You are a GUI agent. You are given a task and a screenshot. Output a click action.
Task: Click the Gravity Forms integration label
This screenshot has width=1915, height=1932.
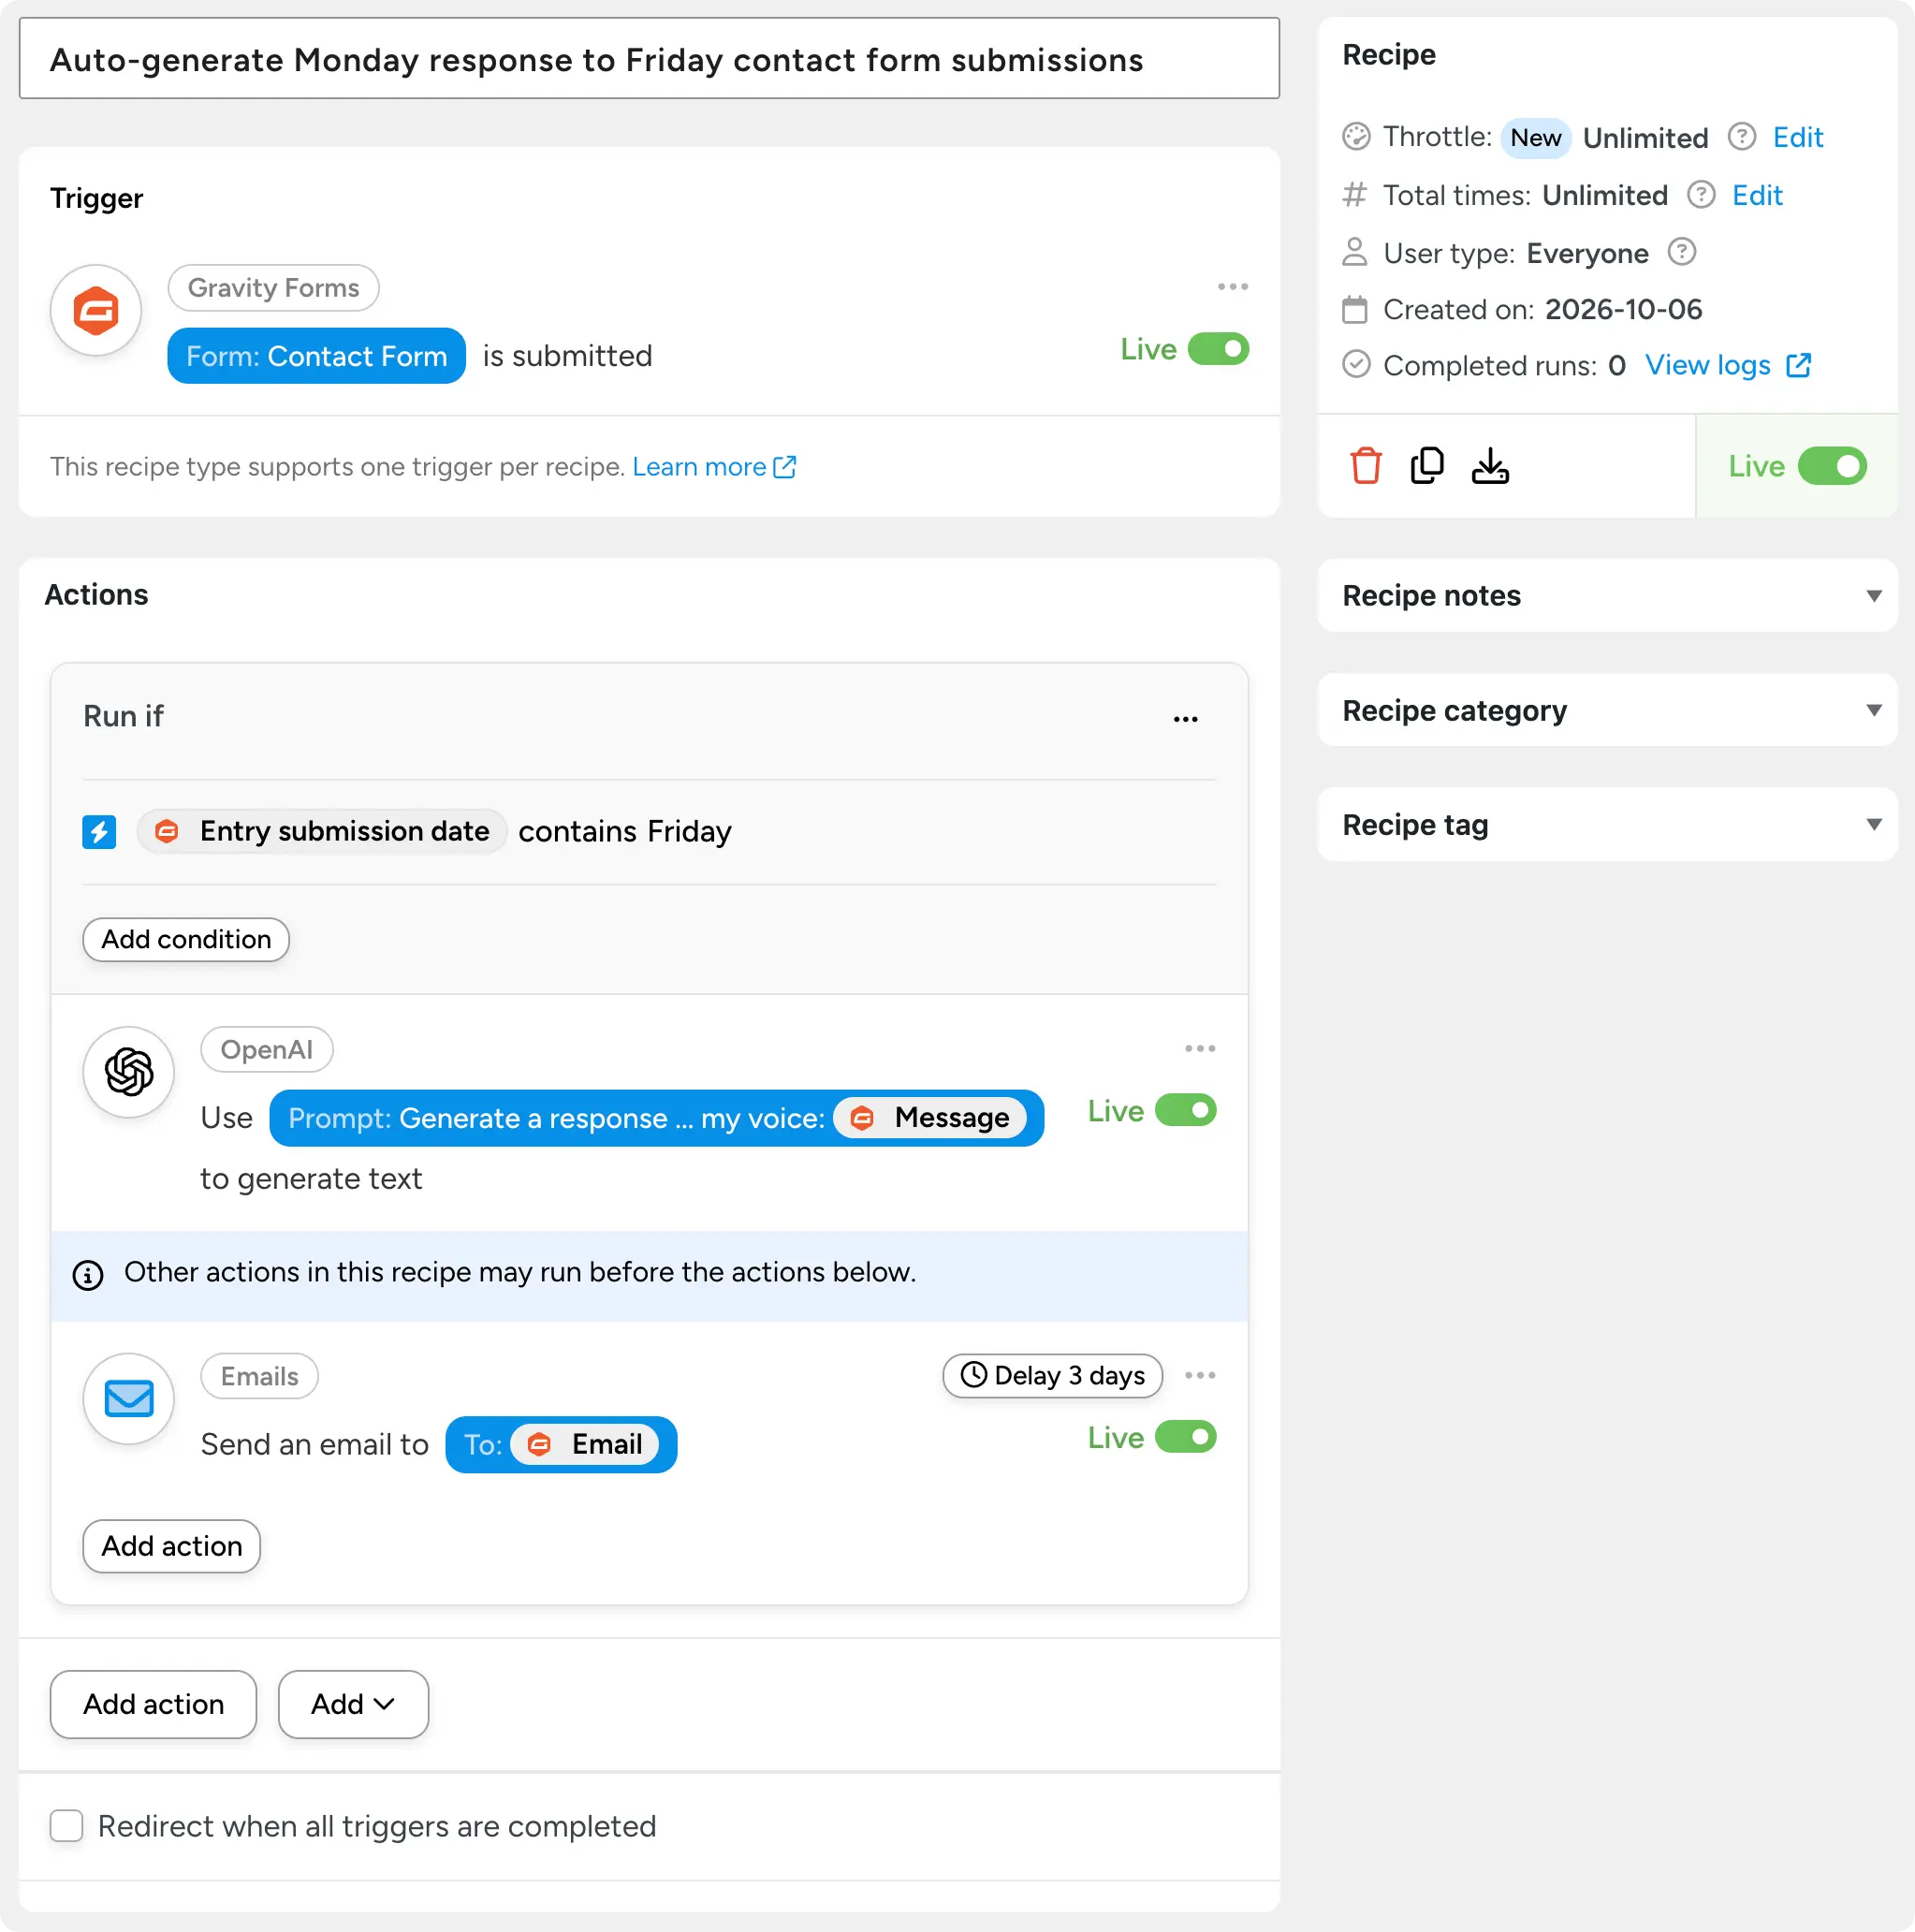[x=273, y=288]
